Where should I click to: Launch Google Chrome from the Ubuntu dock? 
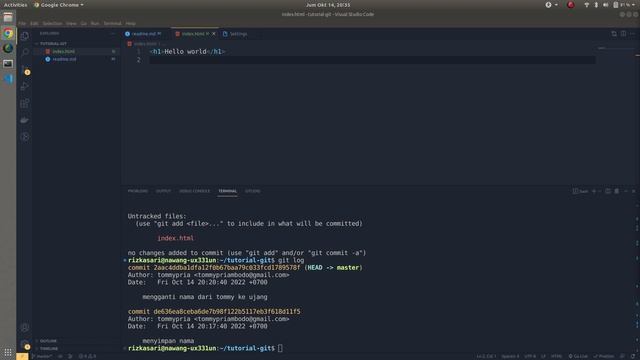coord(8,33)
